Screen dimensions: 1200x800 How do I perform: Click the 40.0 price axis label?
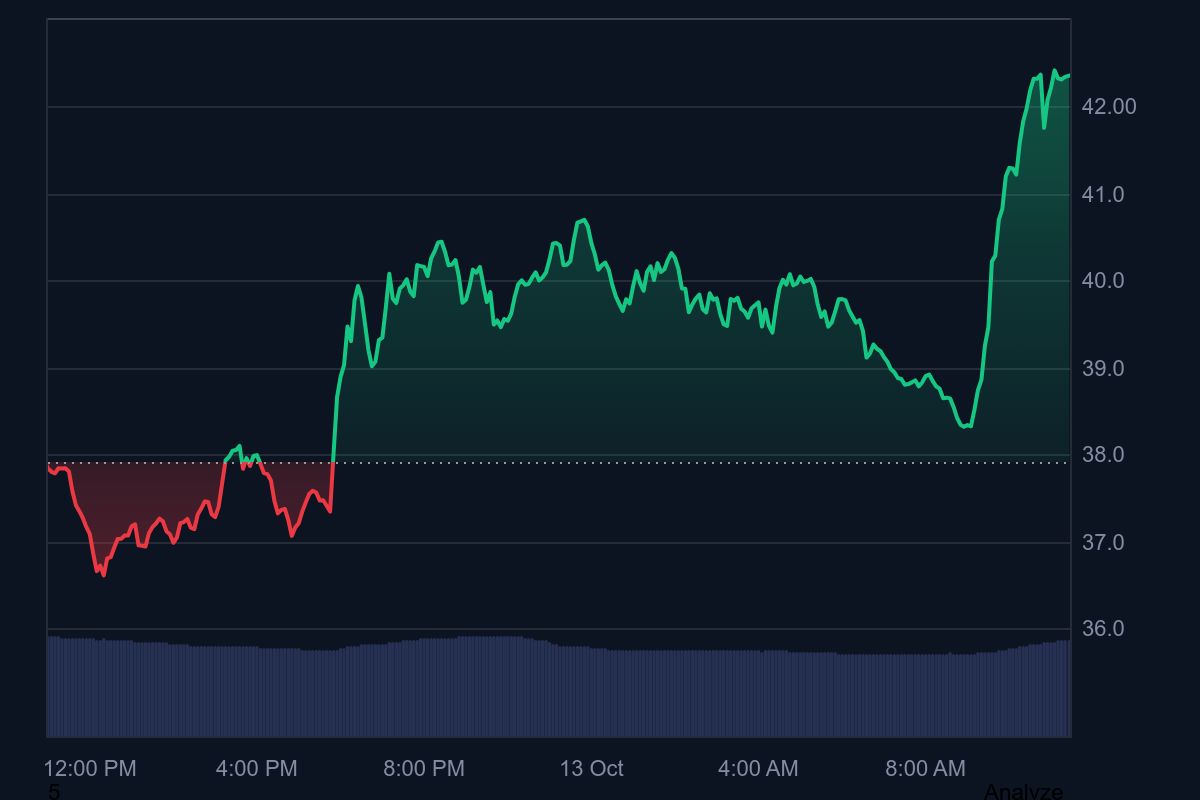pos(1103,281)
